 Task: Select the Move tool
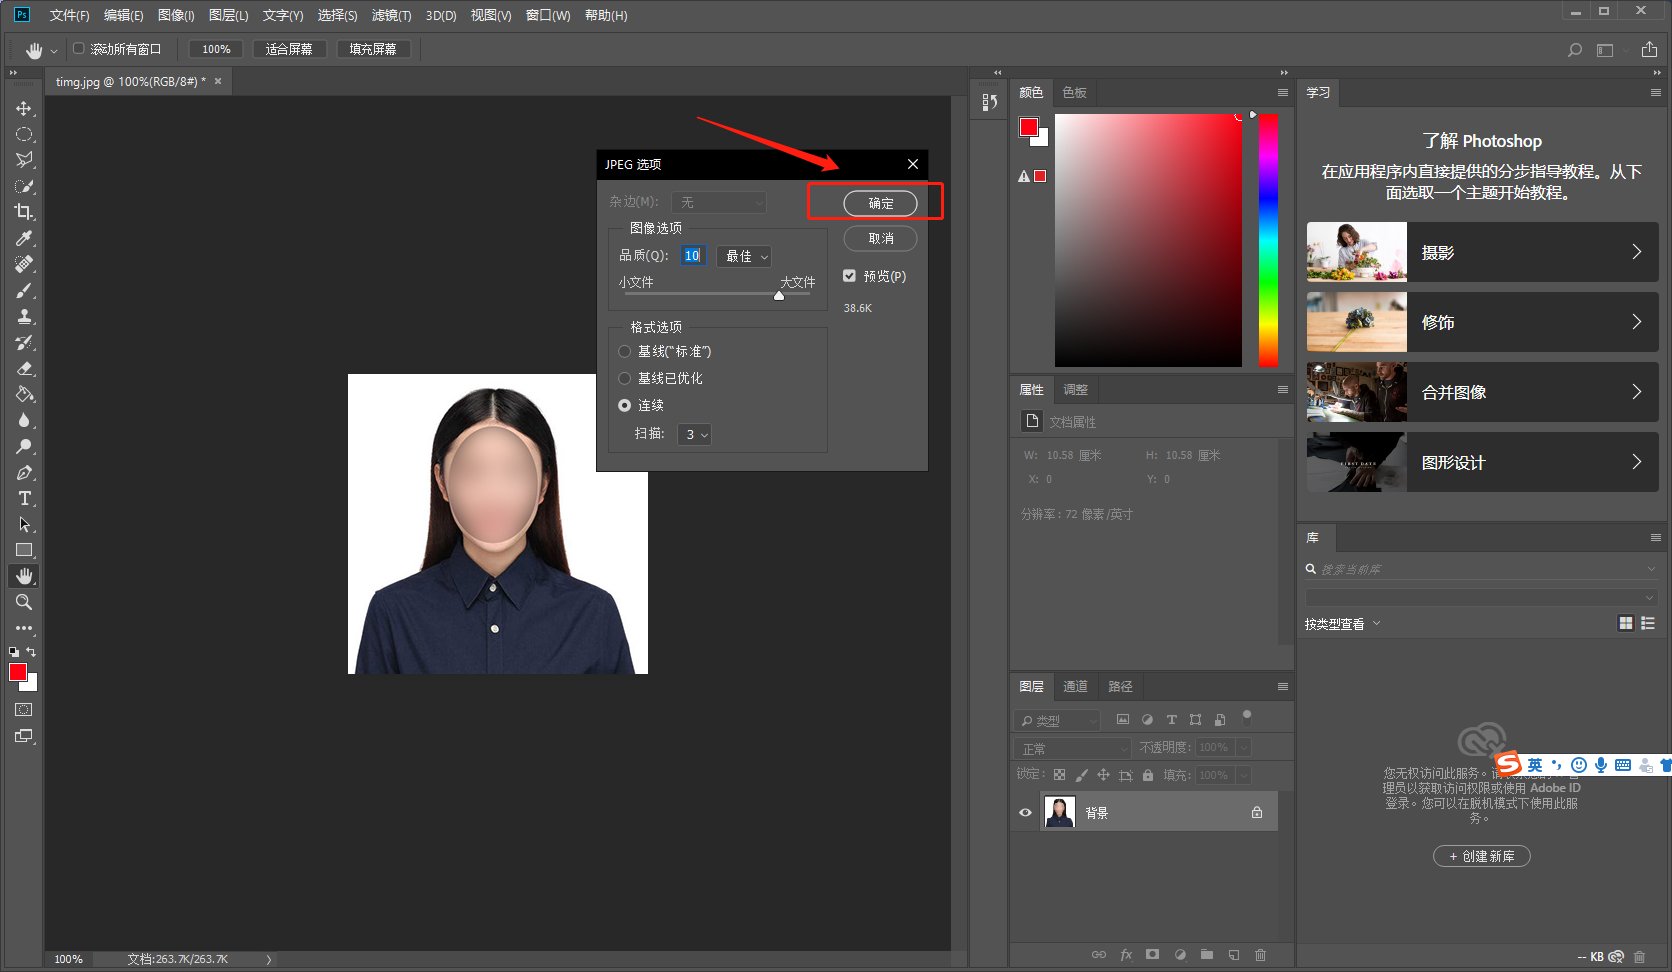24,108
